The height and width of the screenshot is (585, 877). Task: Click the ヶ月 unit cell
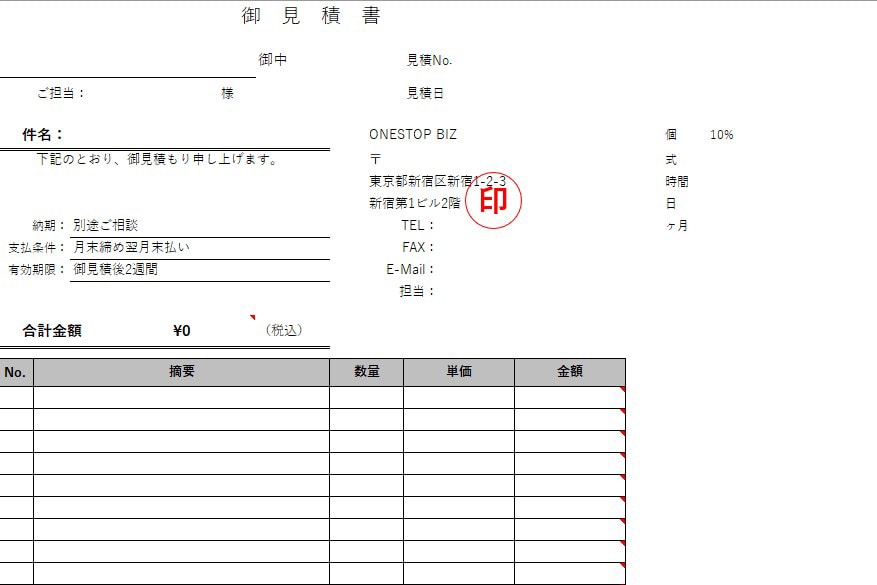[x=677, y=225]
